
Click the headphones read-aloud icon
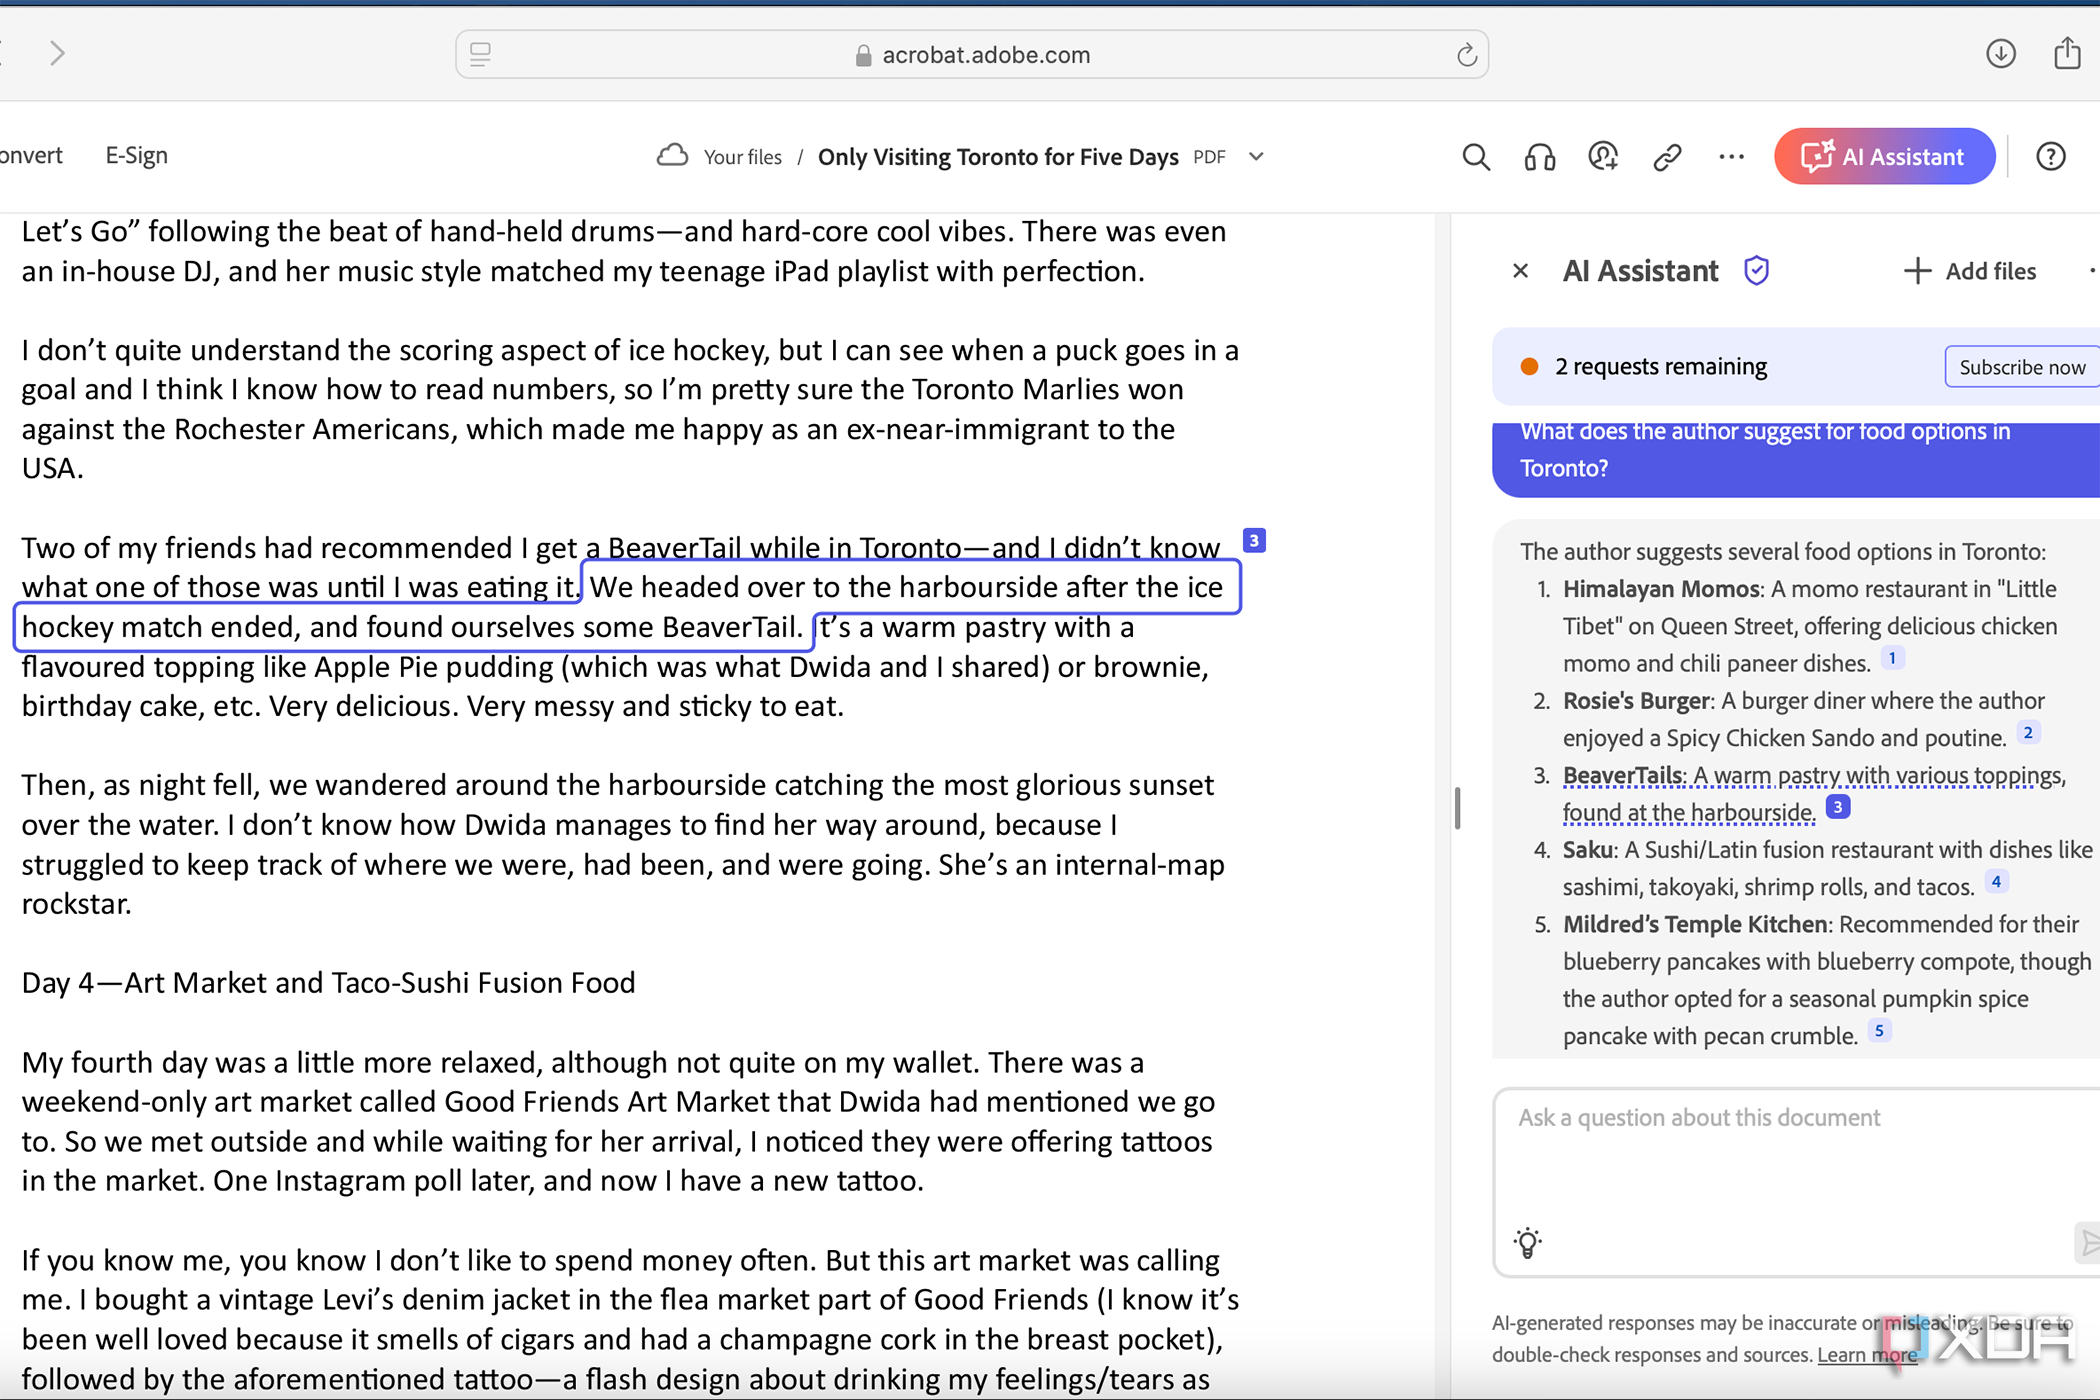(x=1540, y=157)
